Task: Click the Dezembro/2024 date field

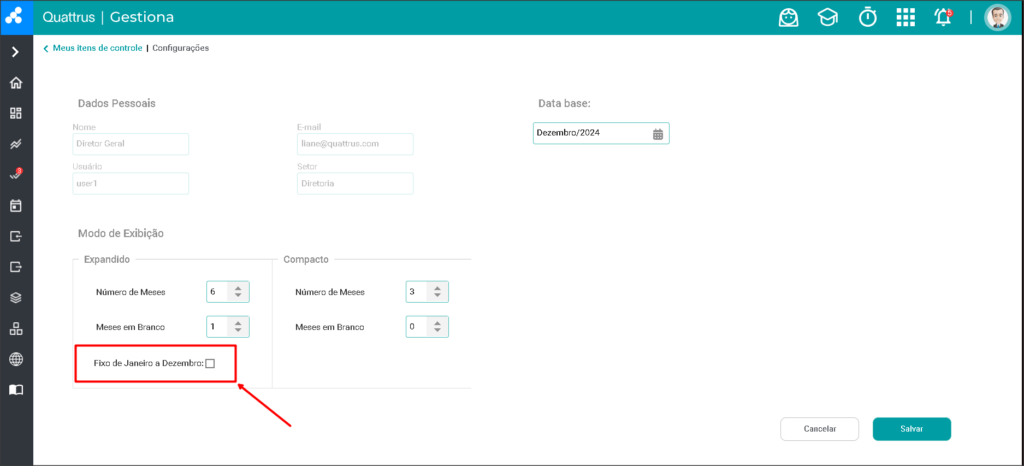Action: click(601, 133)
